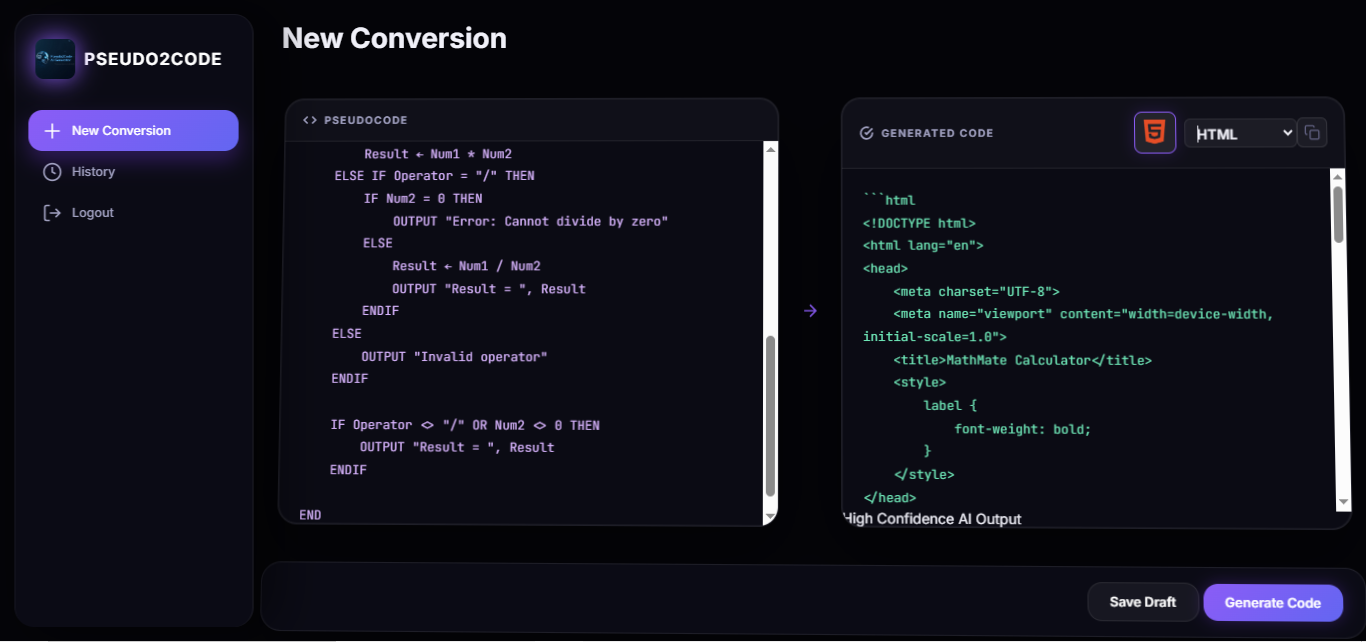The width and height of the screenshot is (1366, 642).
Task: Click the pseudocode panel scroll-down arrow
Action: click(x=770, y=516)
